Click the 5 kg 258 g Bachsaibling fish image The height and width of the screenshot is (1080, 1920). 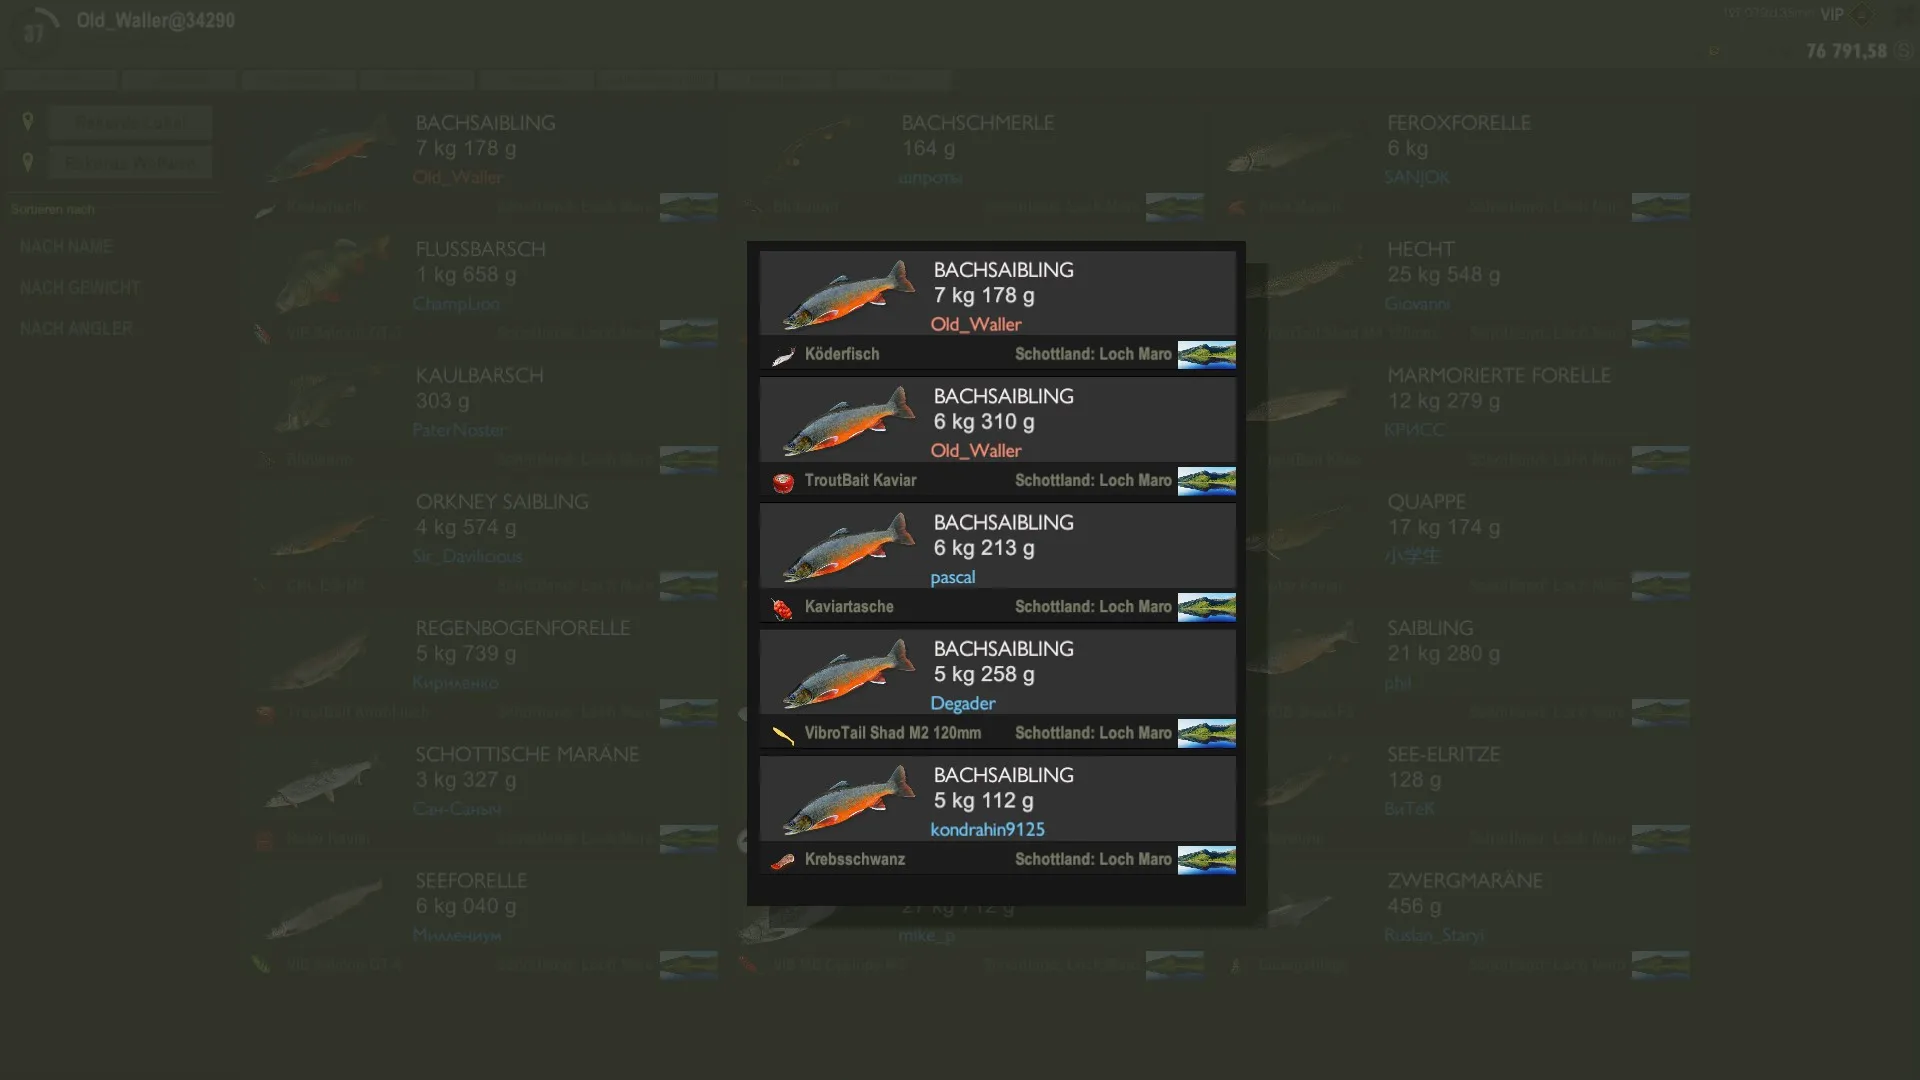pyautogui.click(x=848, y=673)
